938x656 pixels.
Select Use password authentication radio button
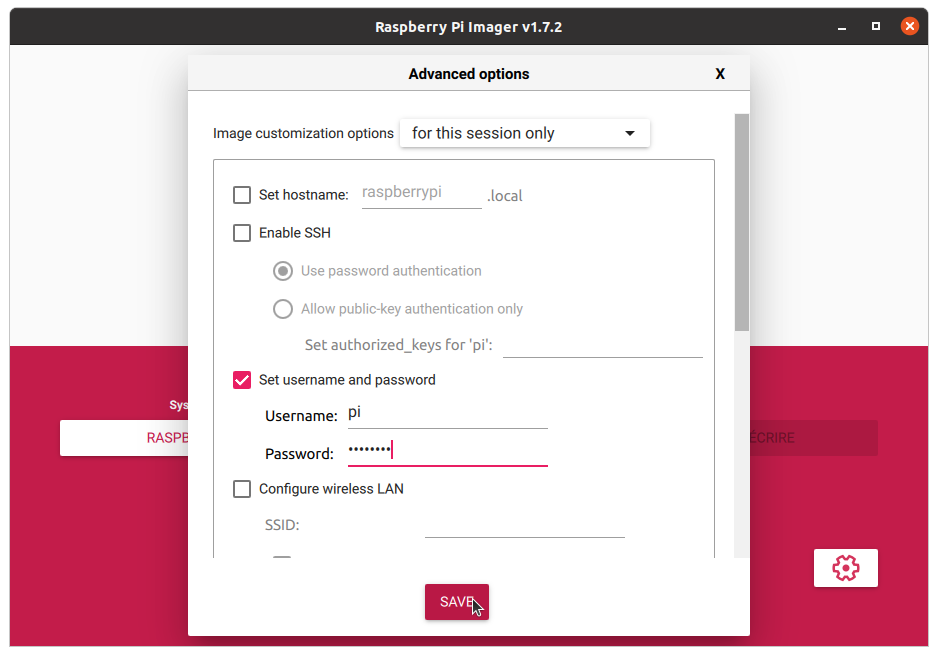[x=283, y=271]
